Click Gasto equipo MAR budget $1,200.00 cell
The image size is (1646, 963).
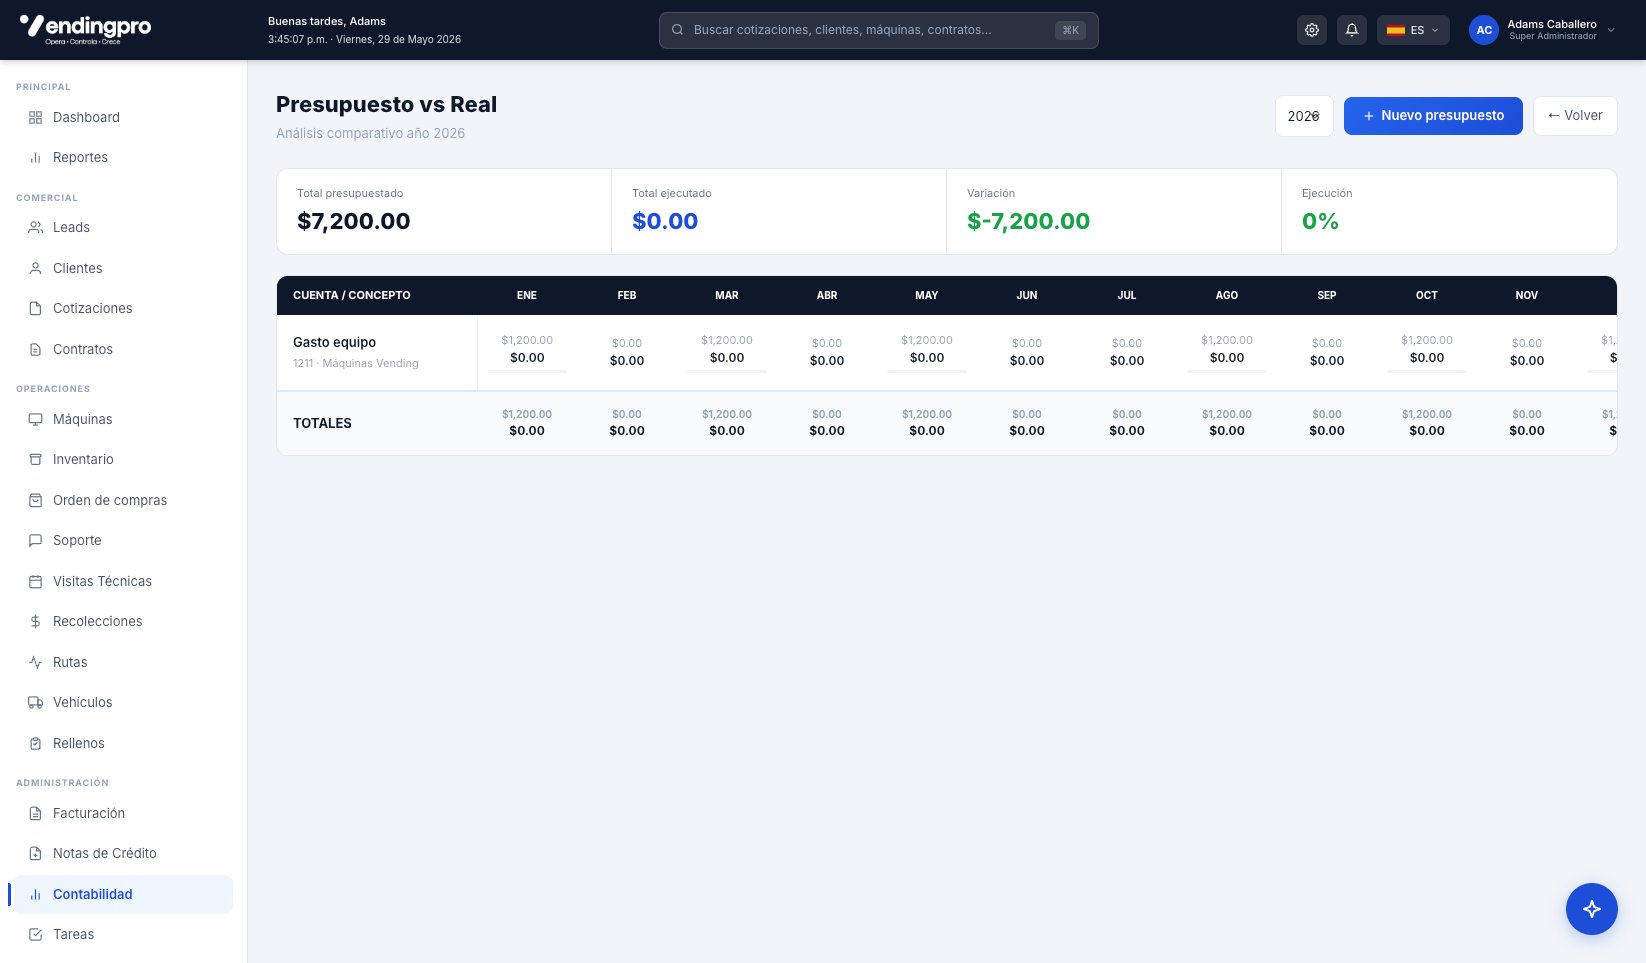pos(727,340)
